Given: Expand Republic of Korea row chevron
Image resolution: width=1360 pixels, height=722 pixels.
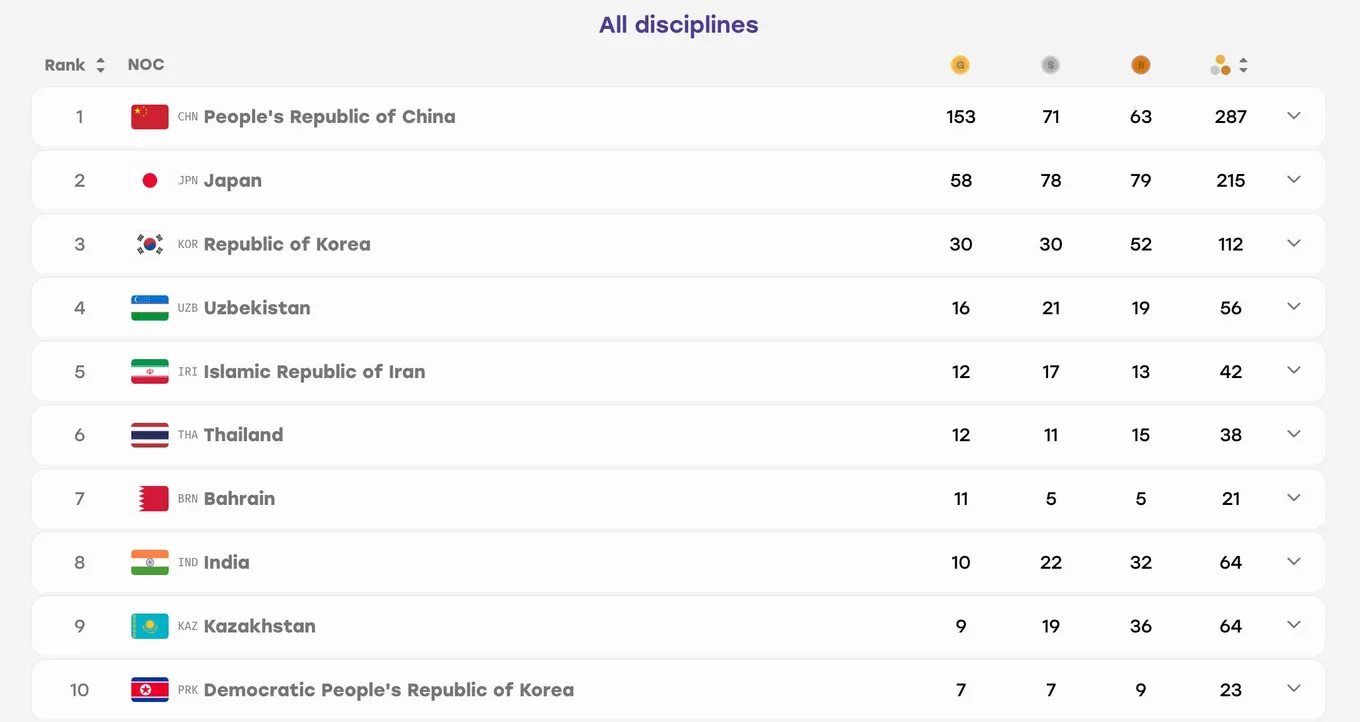Looking at the screenshot, I should (x=1294, y=243).
